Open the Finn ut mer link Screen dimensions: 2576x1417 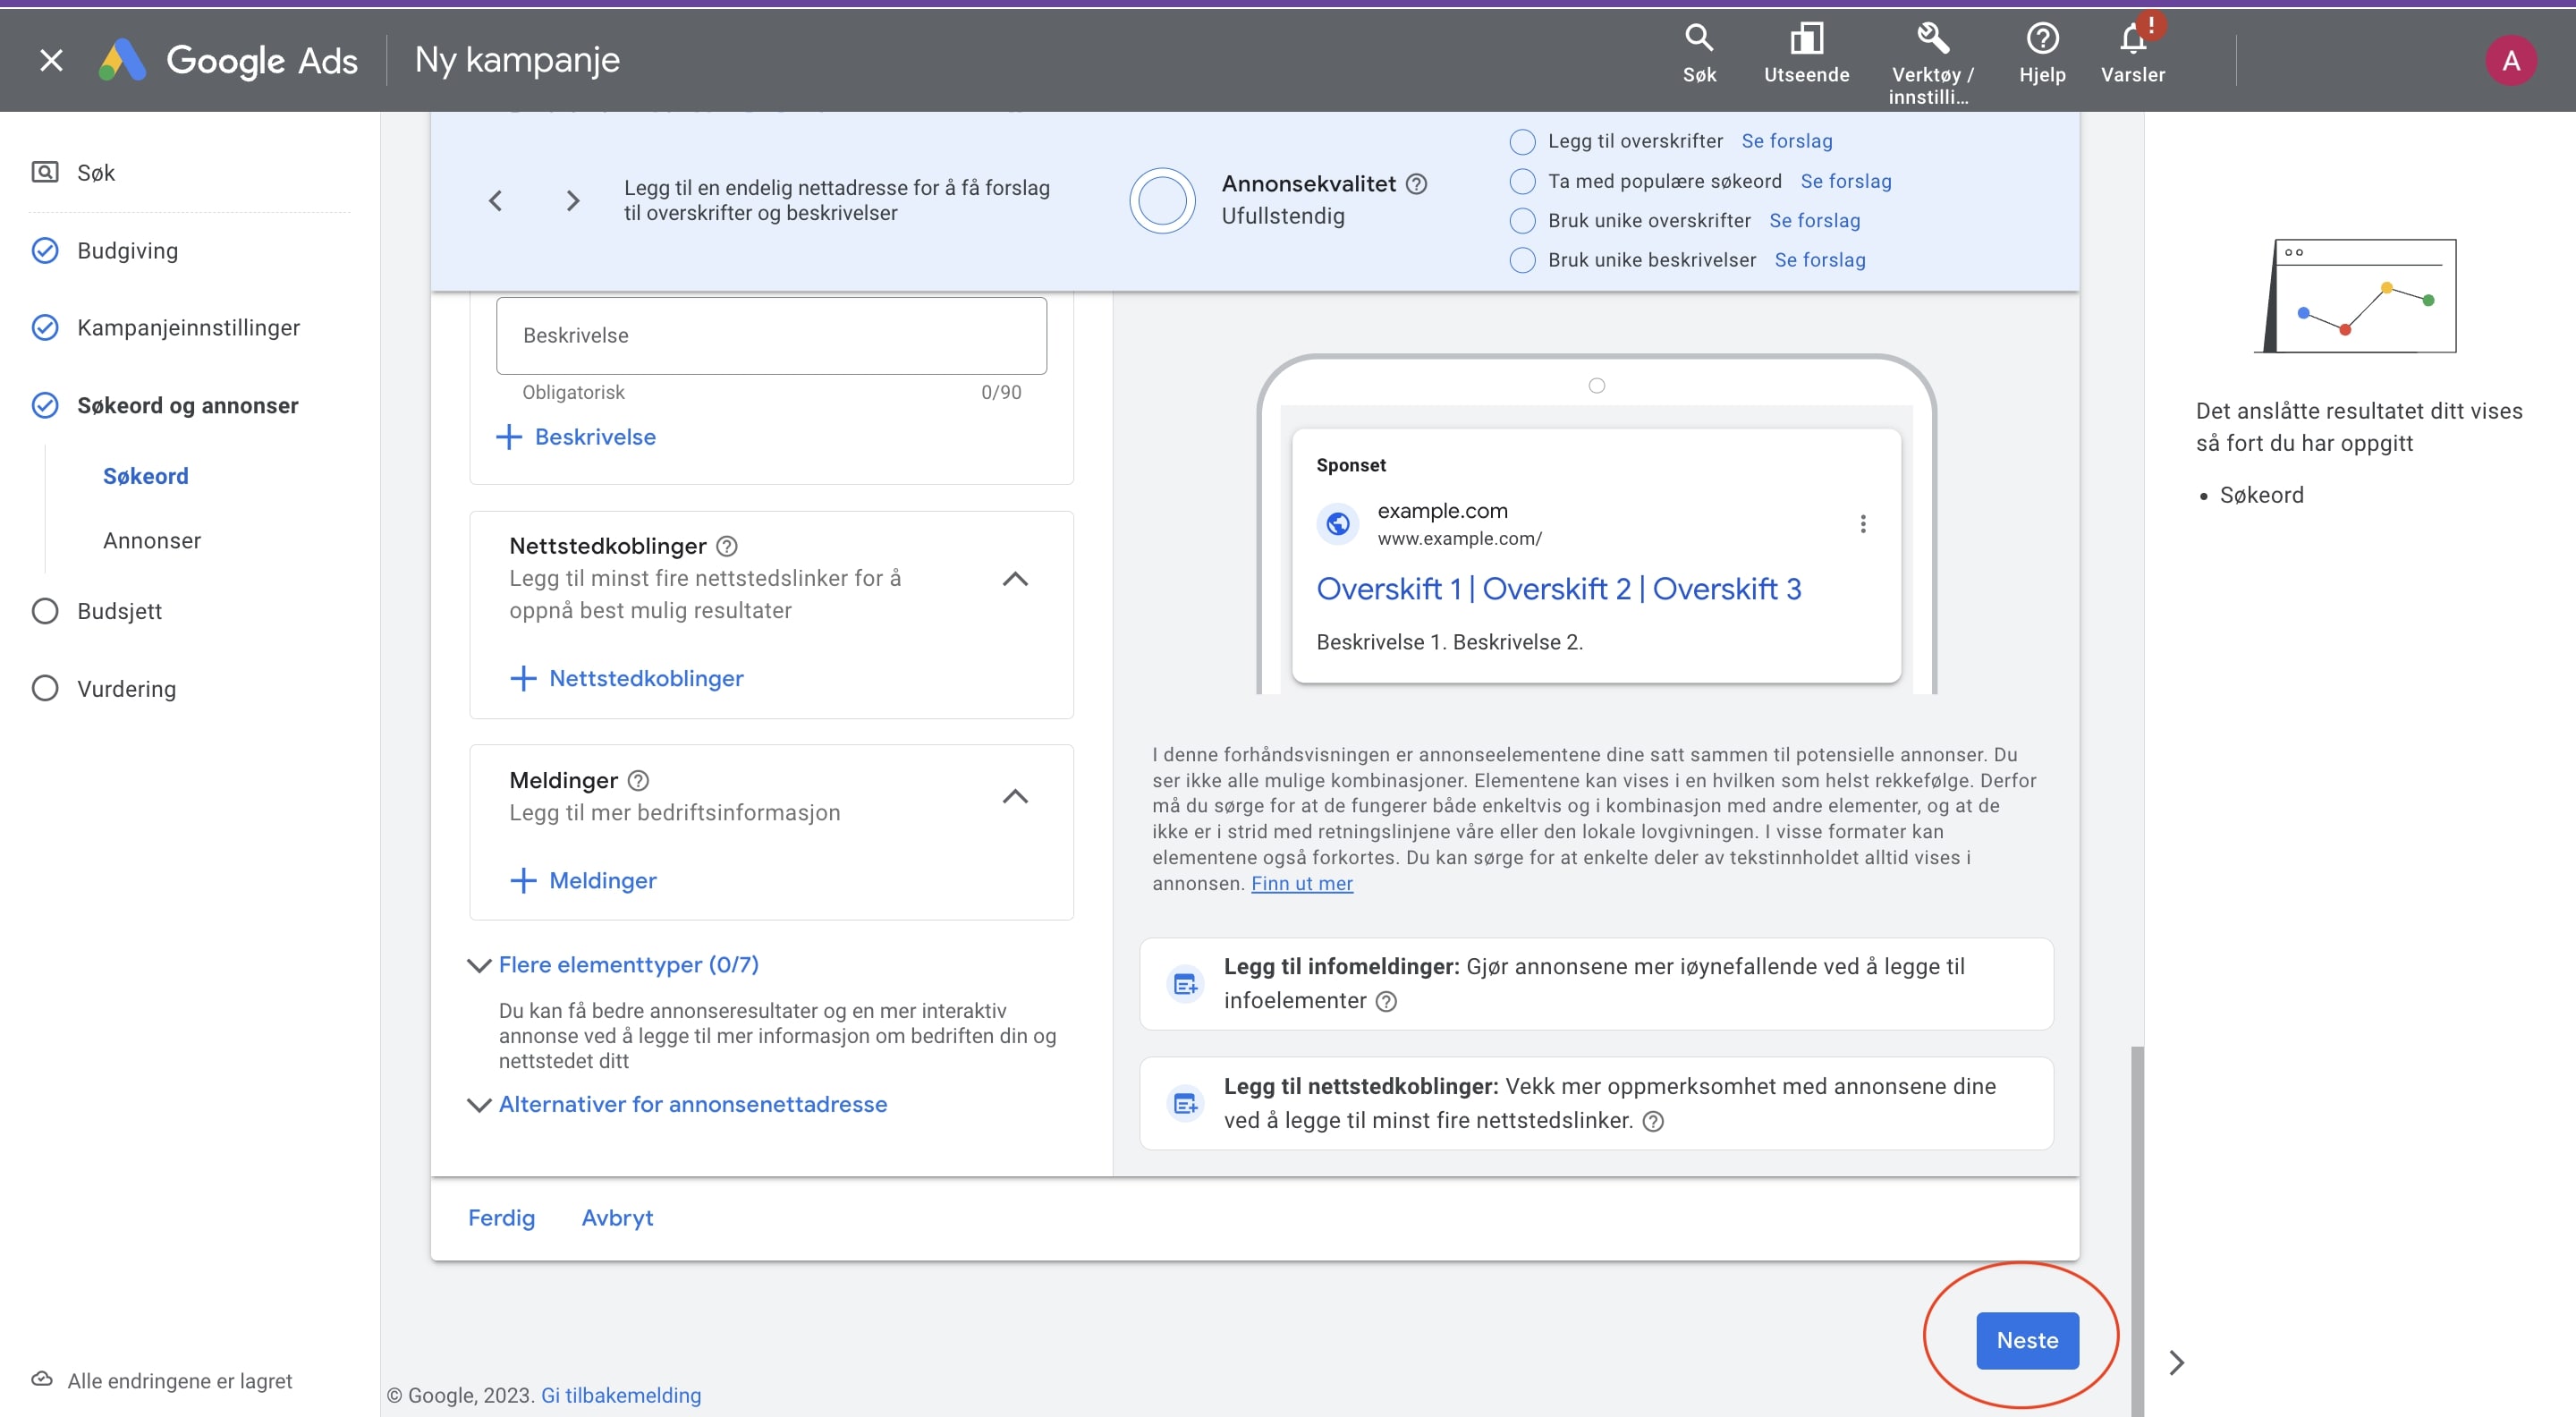[1301, 883]
